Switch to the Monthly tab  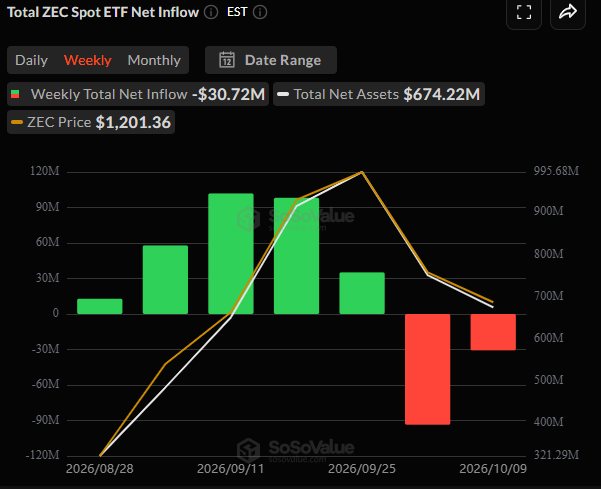pyautogui.click(x=154, y=60)
